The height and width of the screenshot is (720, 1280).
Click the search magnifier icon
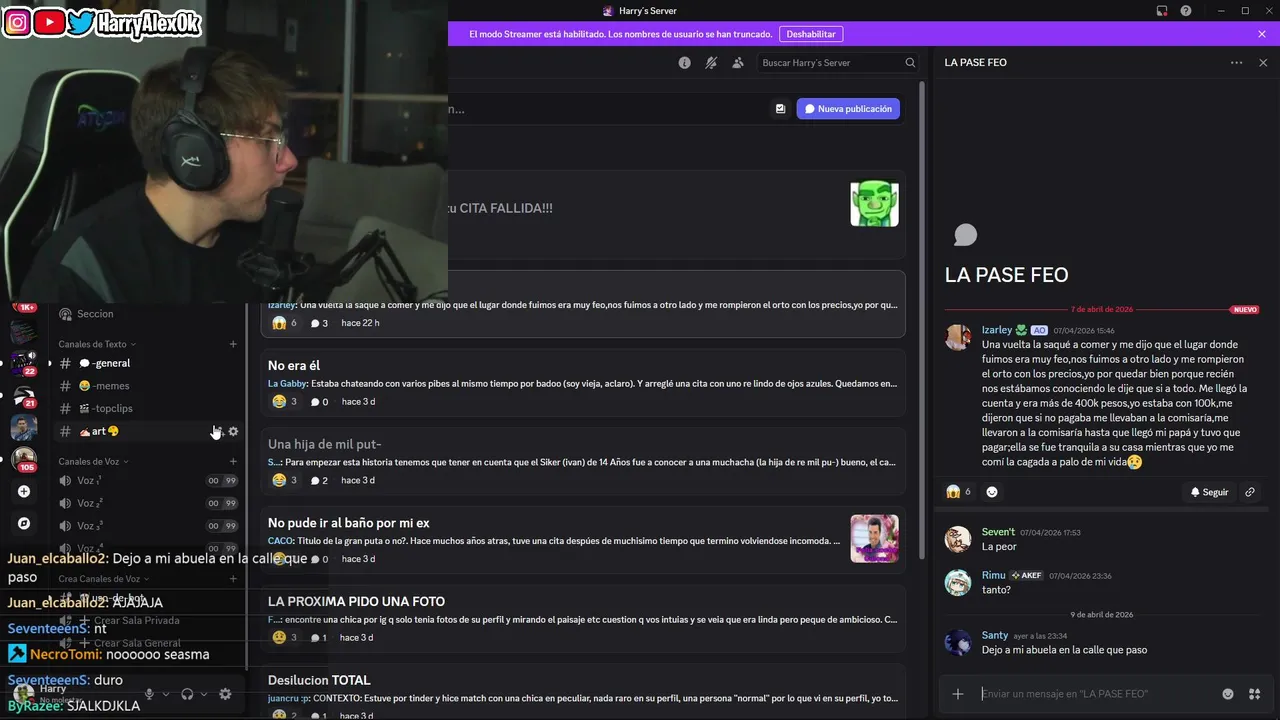coord(910,62)
